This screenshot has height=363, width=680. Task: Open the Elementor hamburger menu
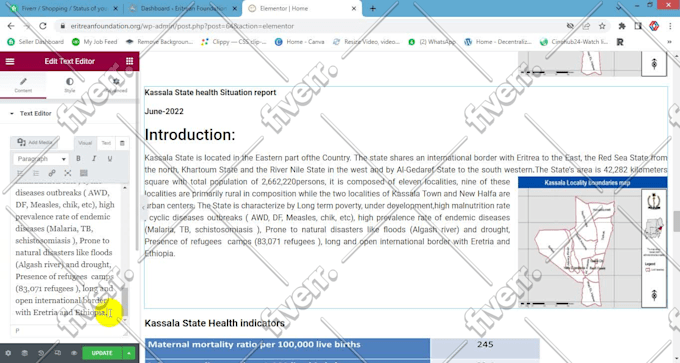point(10,61)
